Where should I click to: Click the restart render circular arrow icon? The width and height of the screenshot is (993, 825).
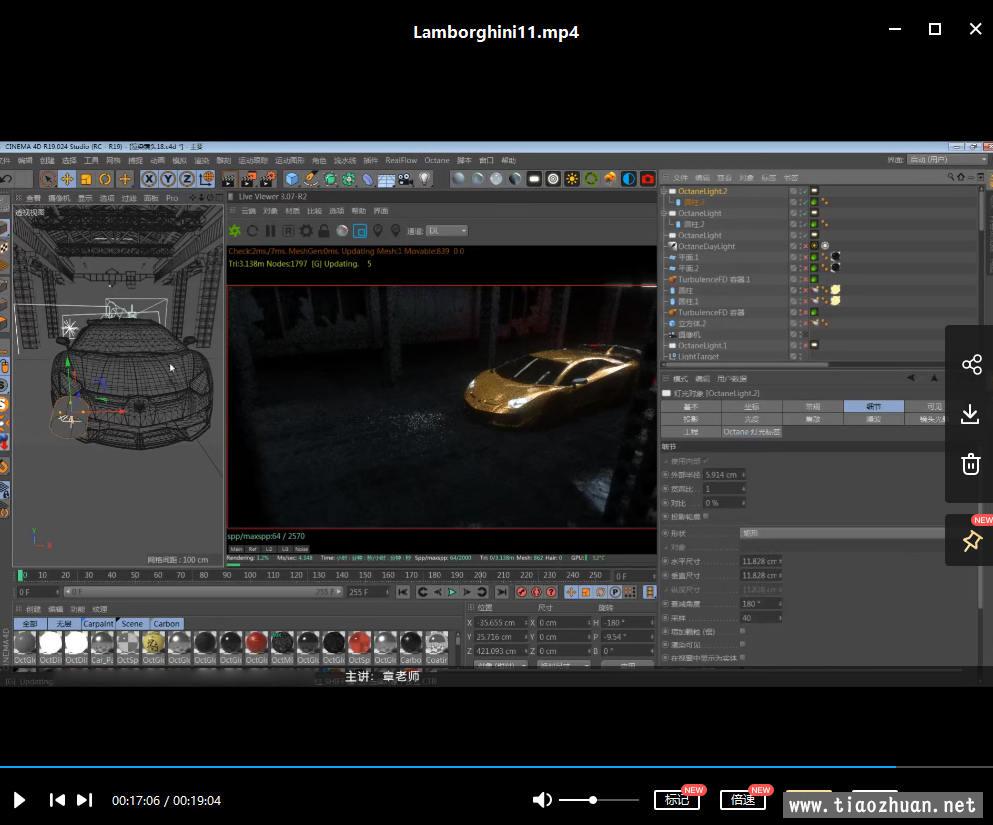pyautogui.click(x=253, y=231)
